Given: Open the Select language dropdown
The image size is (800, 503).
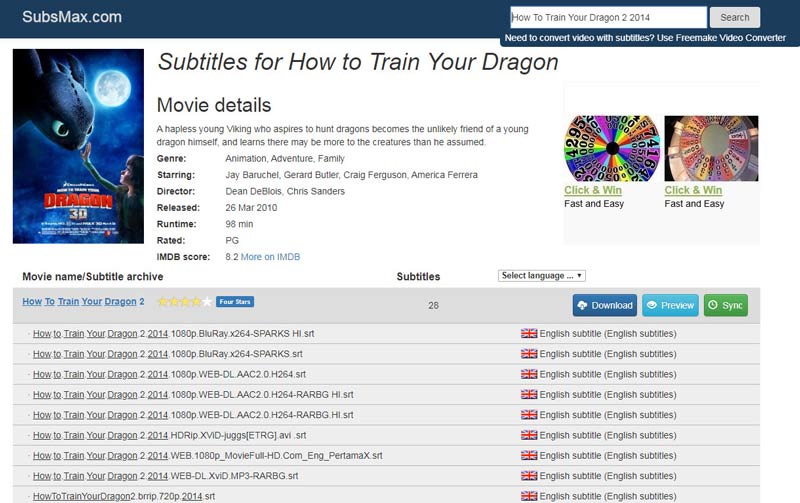Looking at the screenshot, I should [x=541, y=275].
